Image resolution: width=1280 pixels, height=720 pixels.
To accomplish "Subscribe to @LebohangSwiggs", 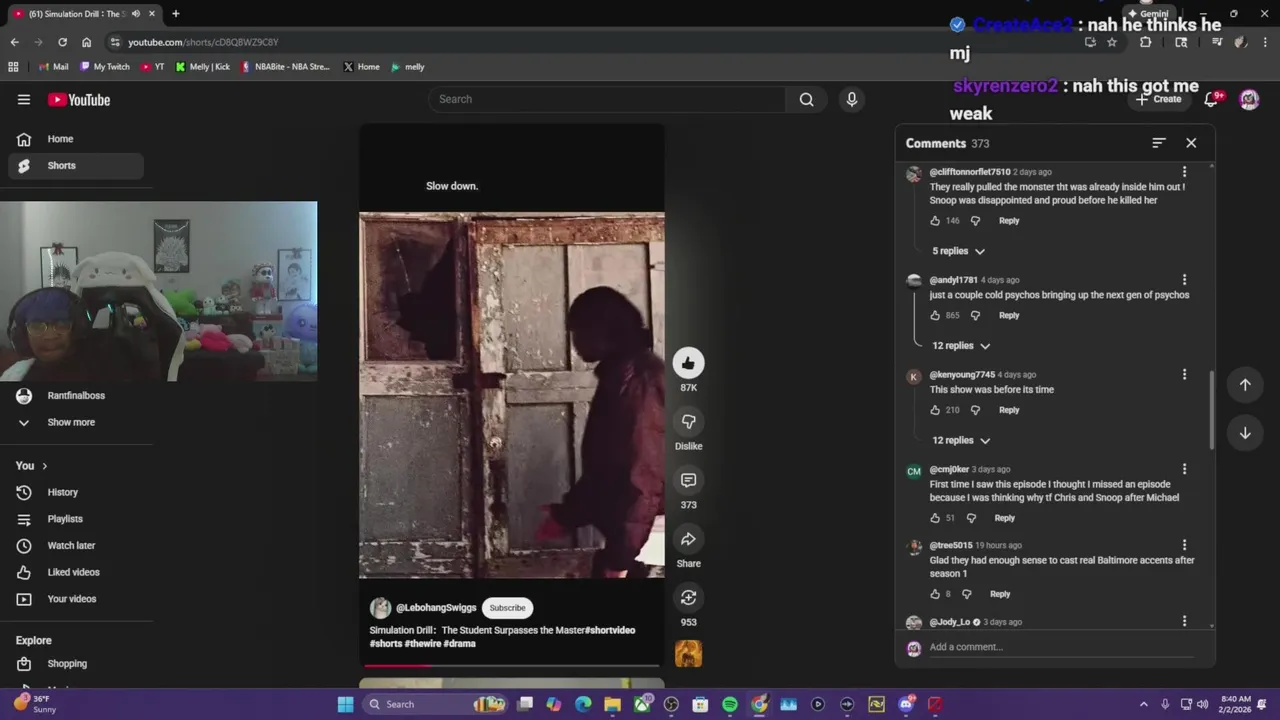I will pyautogui.click(x=507, y=608).
